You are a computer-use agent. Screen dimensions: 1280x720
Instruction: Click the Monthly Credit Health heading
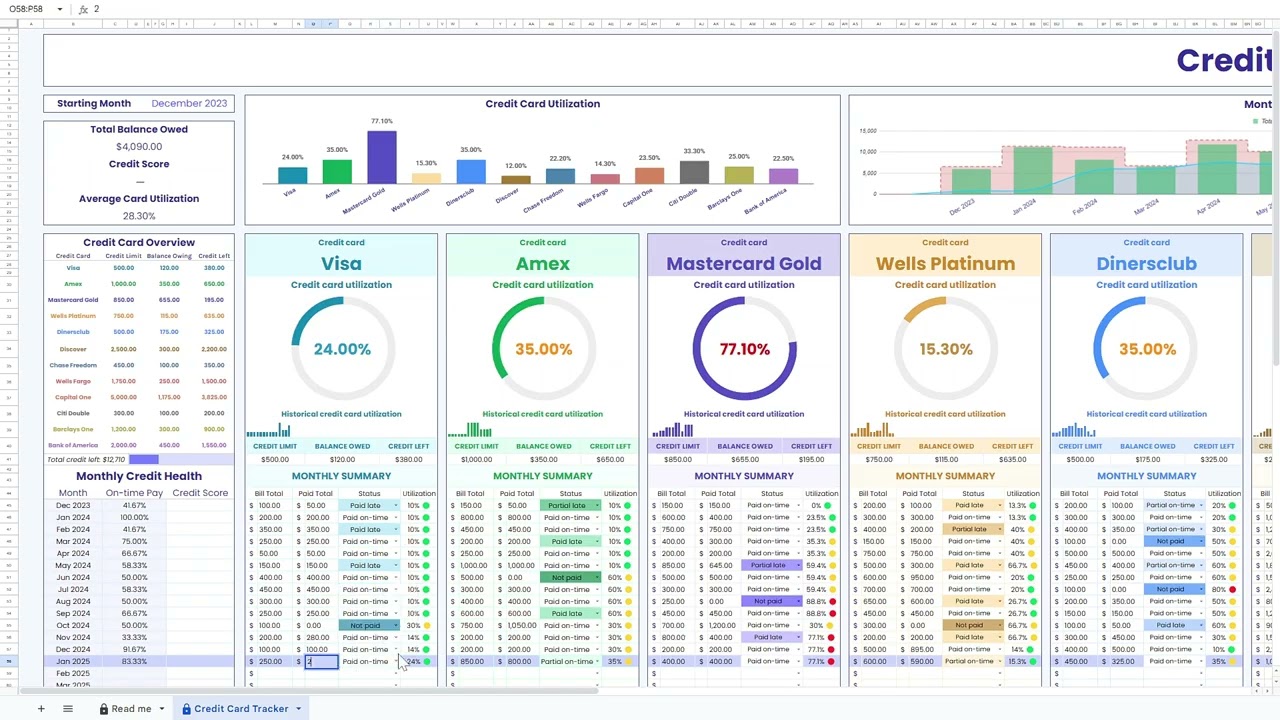pyautogui.click(x=139, y=476)
